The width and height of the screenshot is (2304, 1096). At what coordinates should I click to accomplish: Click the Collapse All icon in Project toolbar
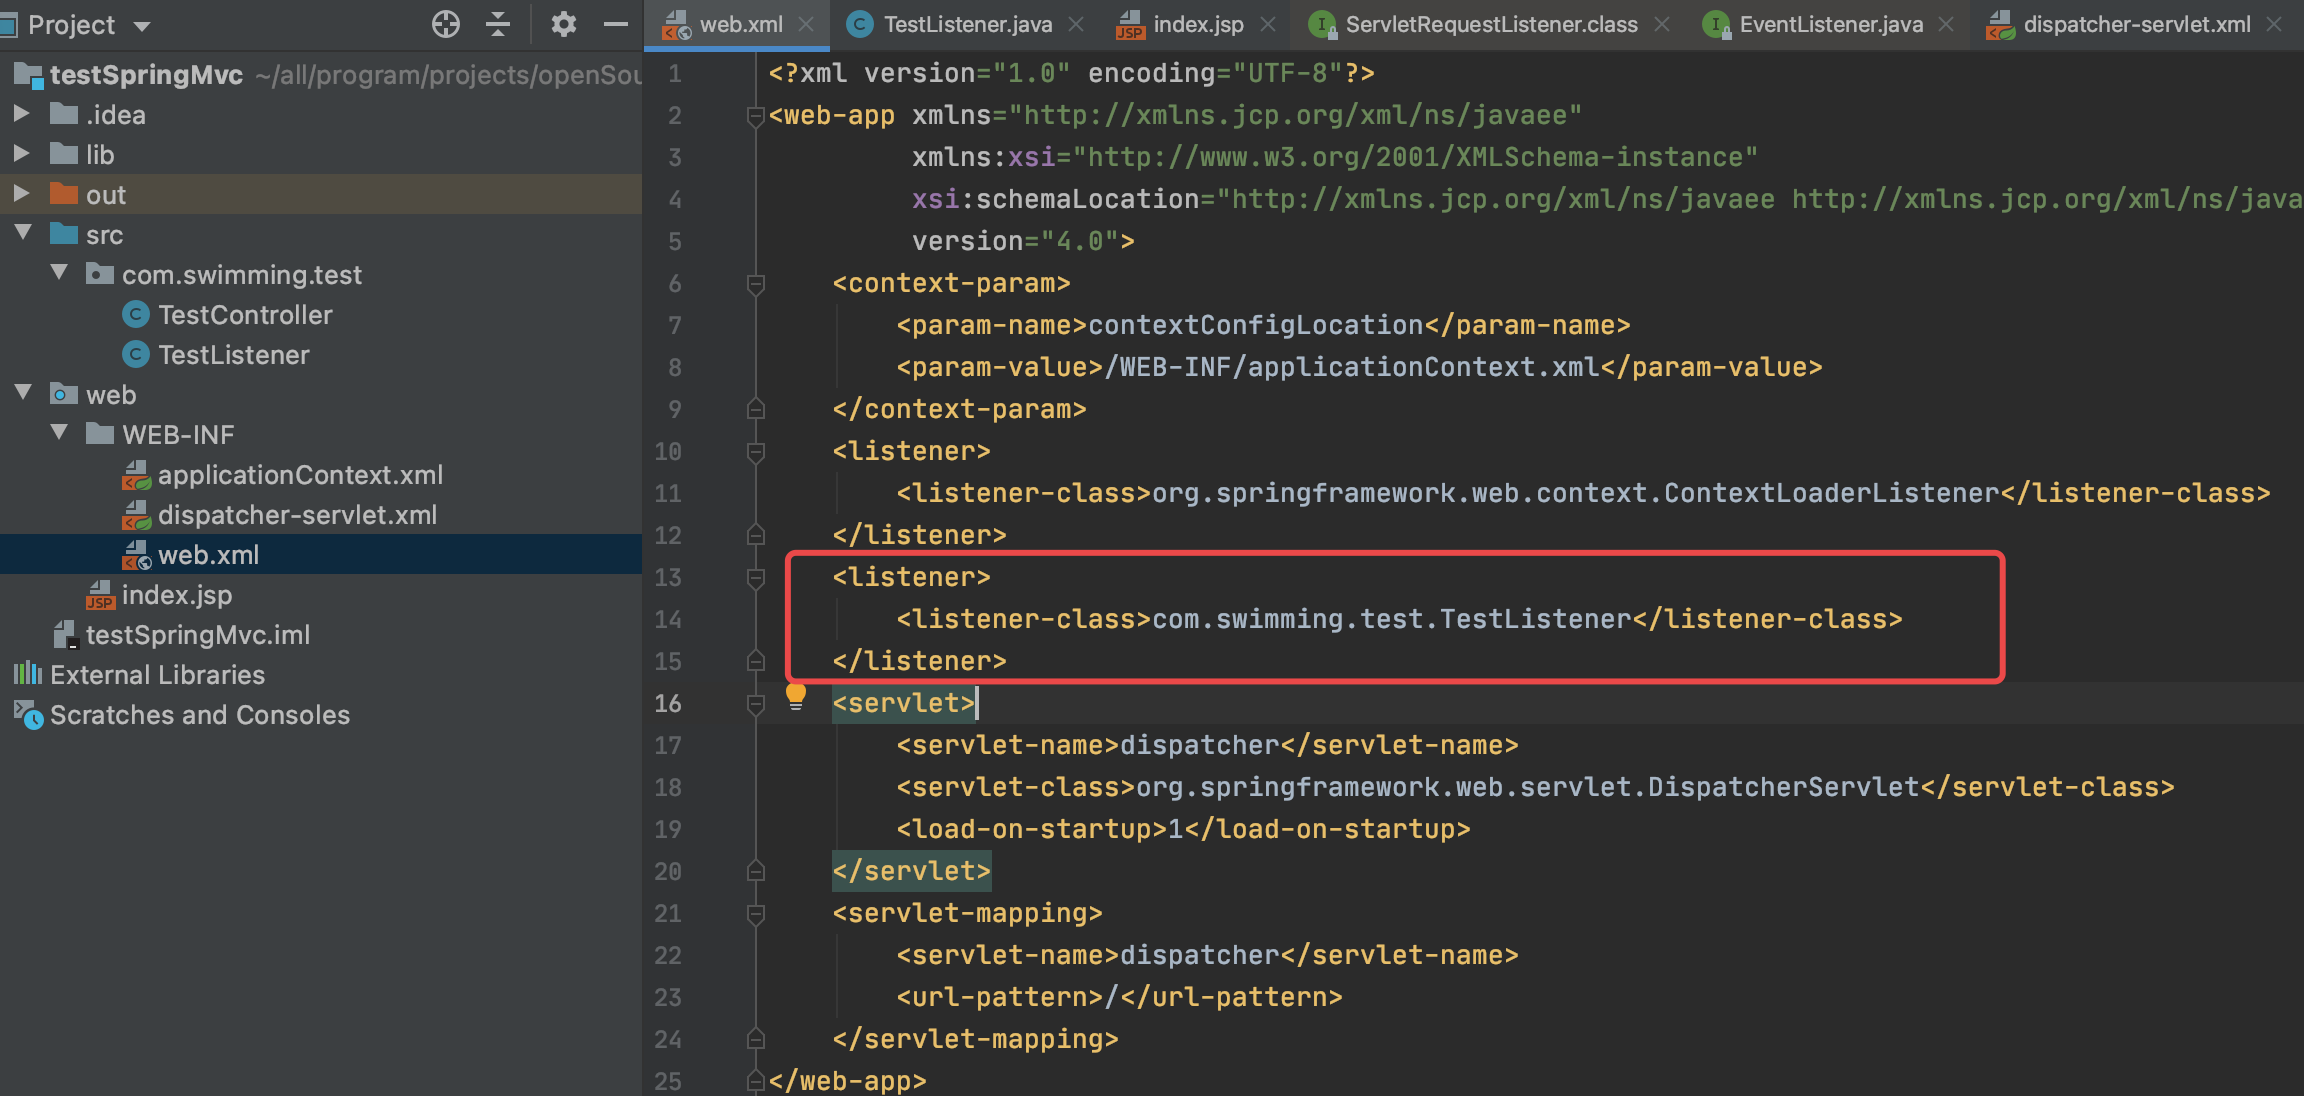[x=498, y=24]
